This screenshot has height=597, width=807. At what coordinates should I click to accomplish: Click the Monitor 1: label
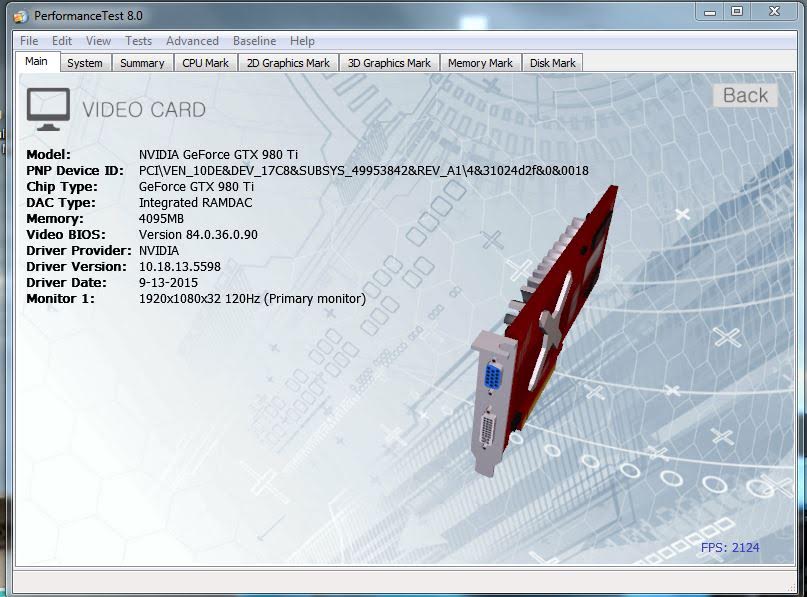click(x=60, y=298)
